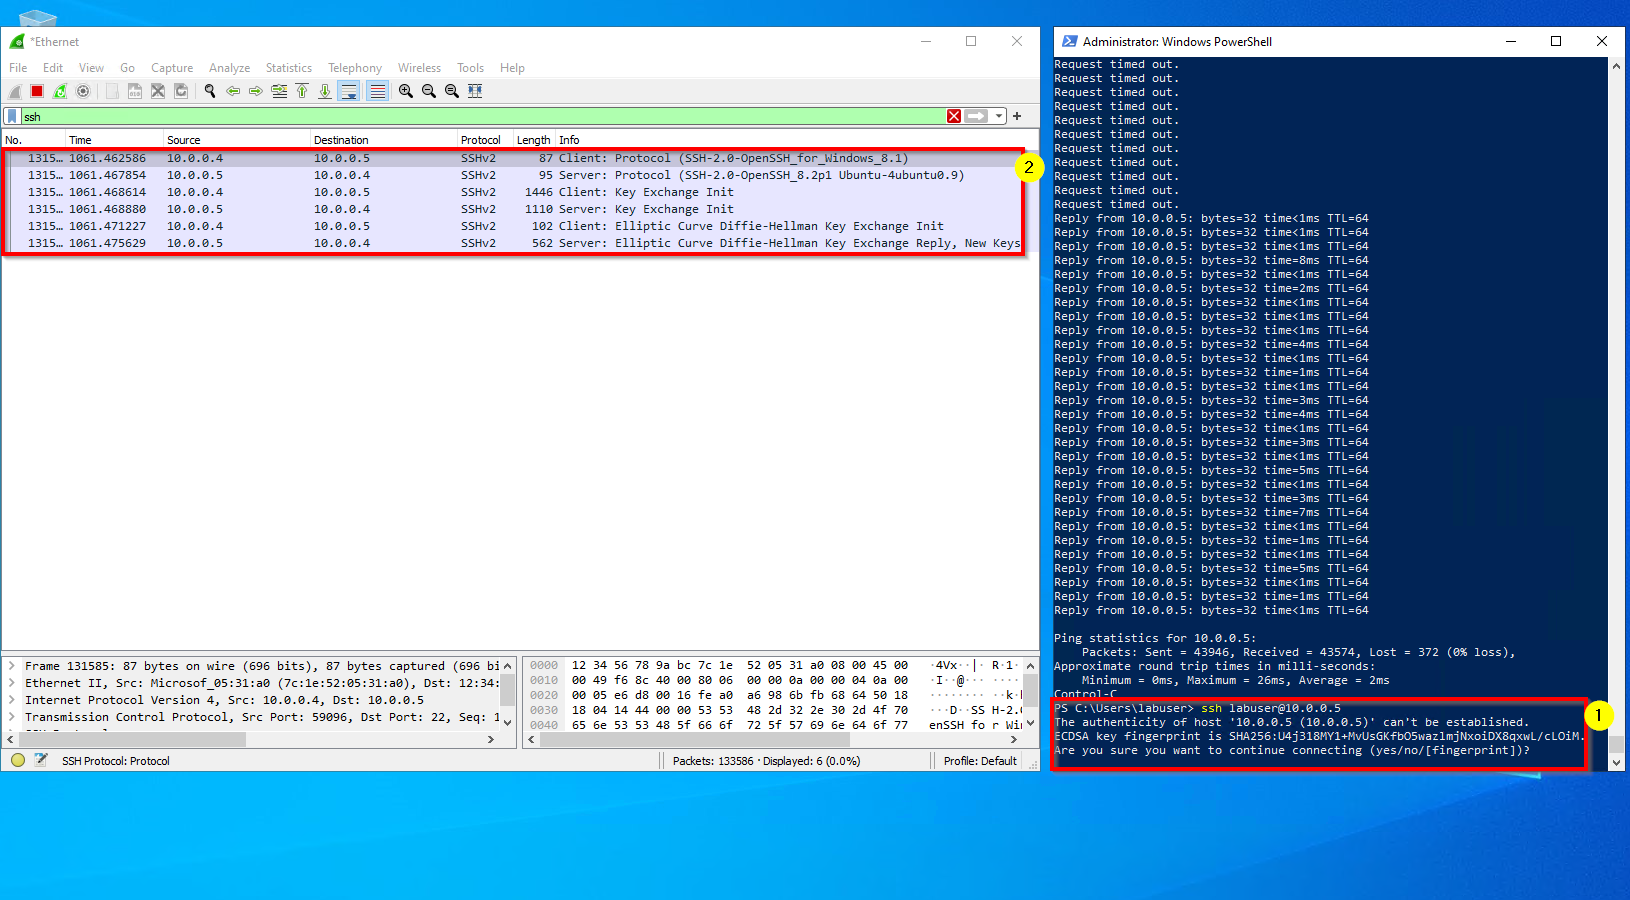Clear the ssh display filter
Image resolution: width=1630 pixels, height=900 pixels.
click(x=954, y=116)
